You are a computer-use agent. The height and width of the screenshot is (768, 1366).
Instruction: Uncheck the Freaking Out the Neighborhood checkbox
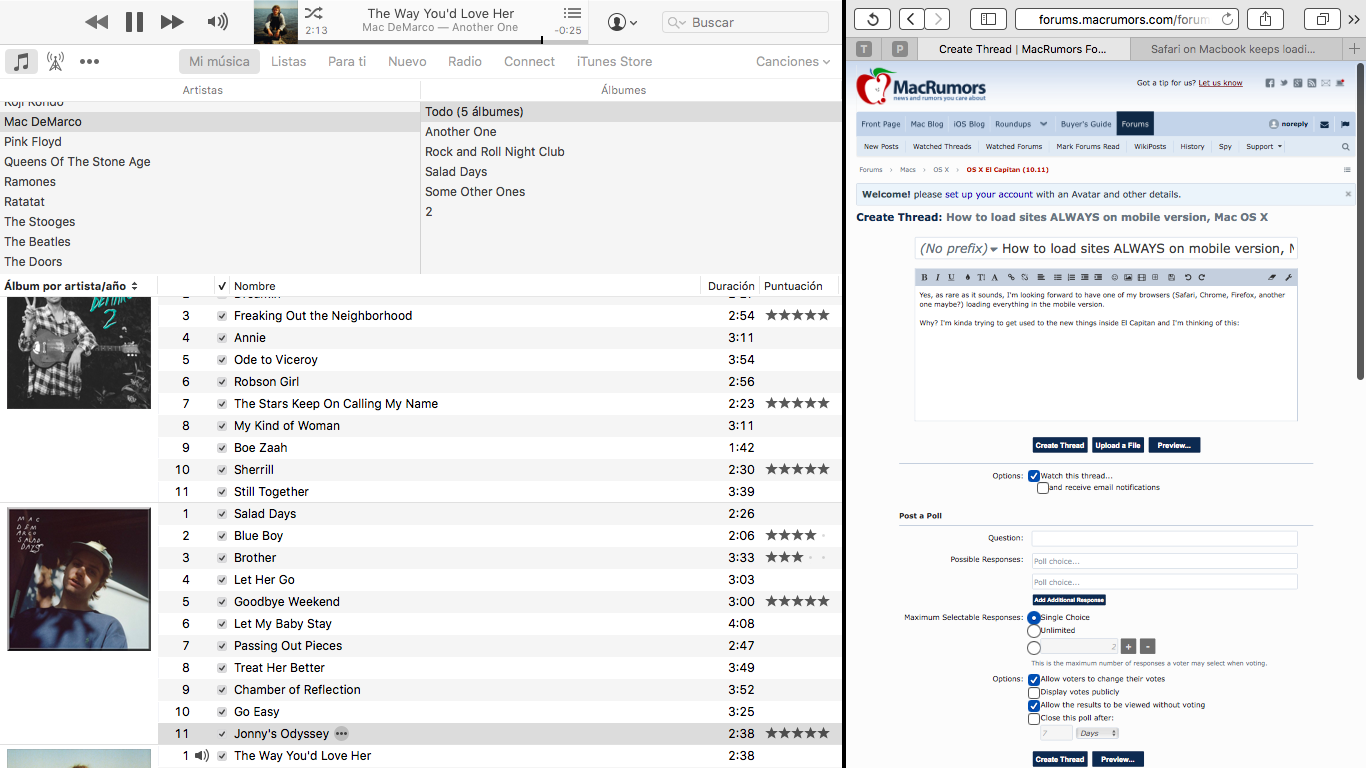tap(222, 316)
